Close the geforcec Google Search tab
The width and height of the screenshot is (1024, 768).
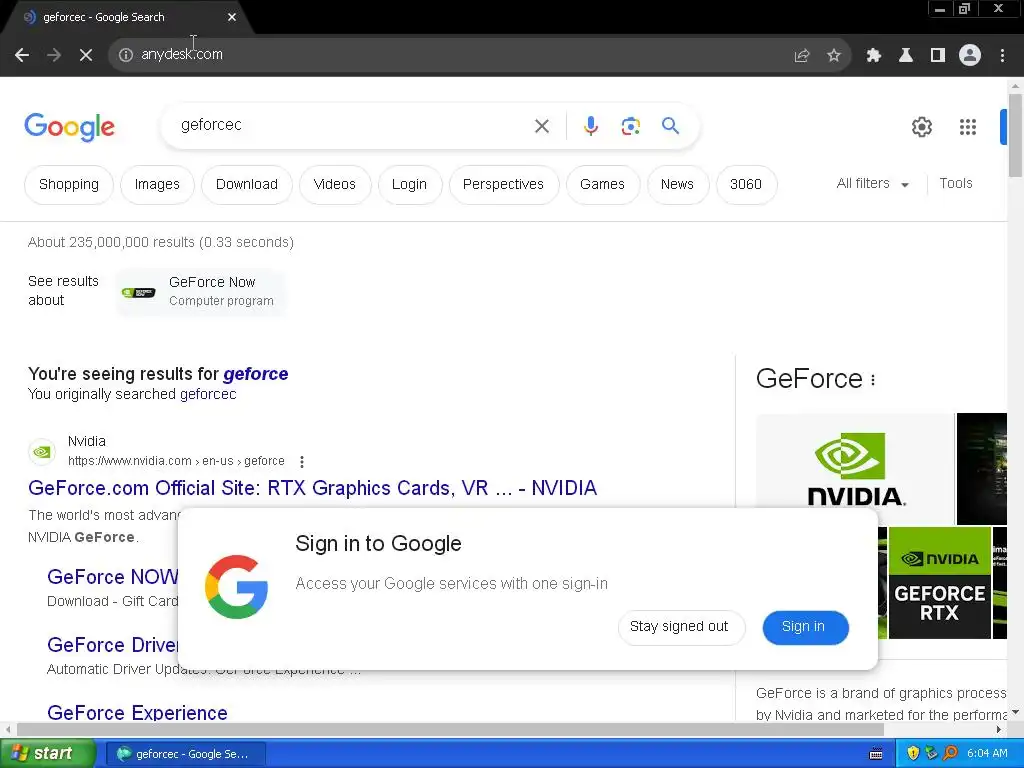[232, 17]
